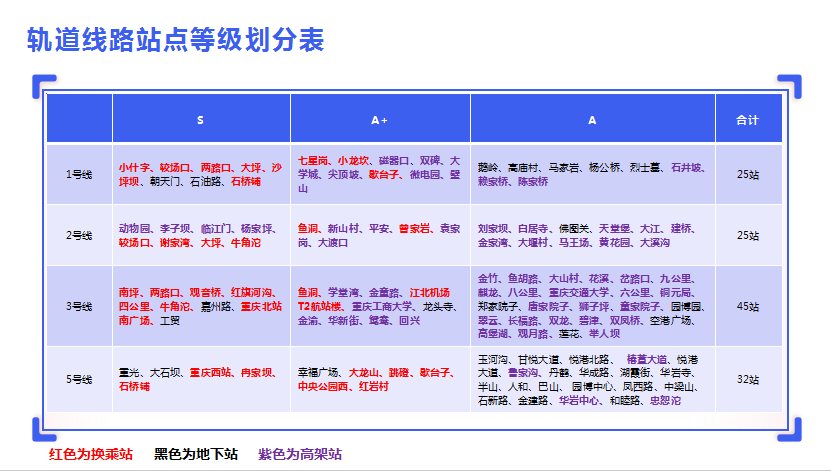The image size is (831, 471).
Task: Click the 25站 total in the 1号线 row
Action: pos(748,174)
